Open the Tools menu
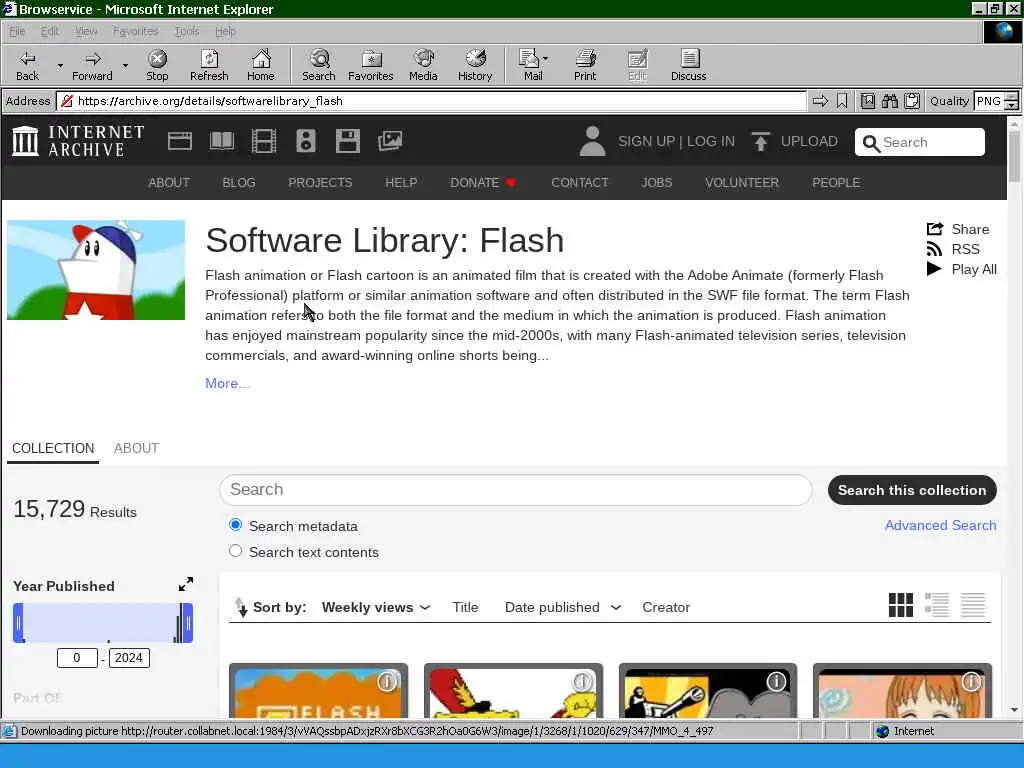This screenshot has width=1024, height=768. tap(187, 31)
